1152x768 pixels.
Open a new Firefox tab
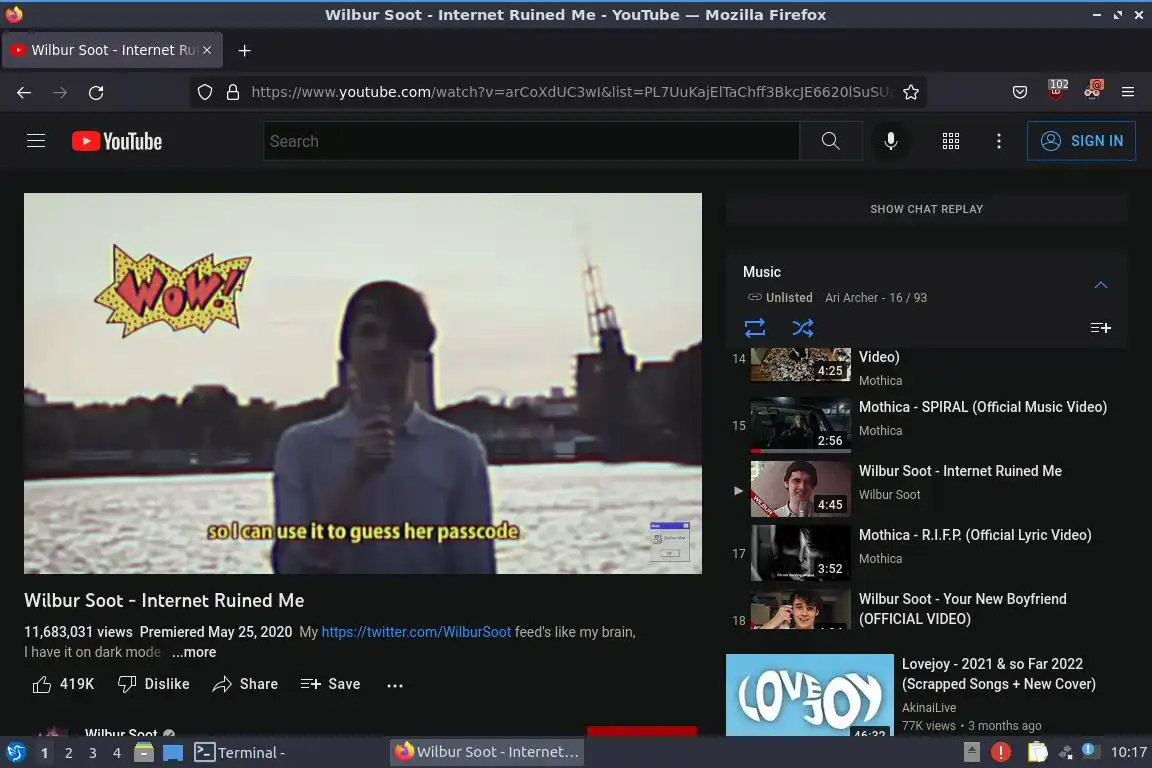pyautogui.click(x=245, y=50)
